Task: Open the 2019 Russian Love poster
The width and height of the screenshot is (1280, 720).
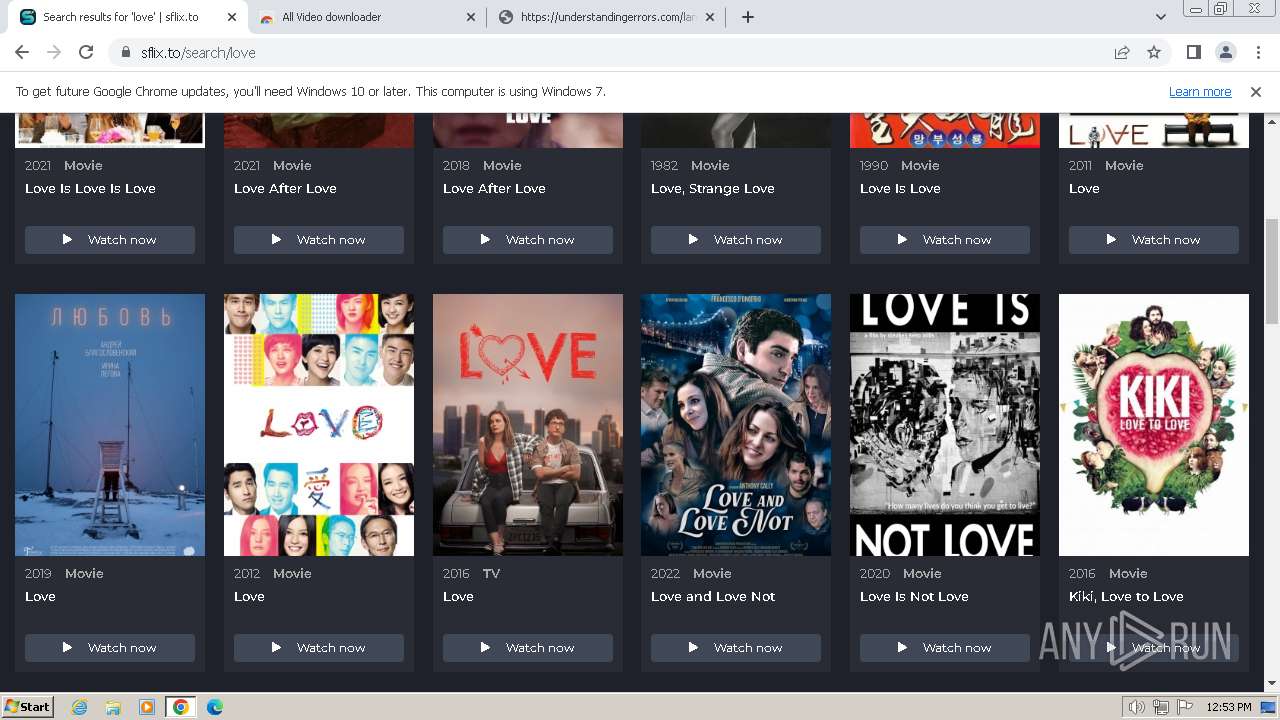Action: [x=110, y=425]
